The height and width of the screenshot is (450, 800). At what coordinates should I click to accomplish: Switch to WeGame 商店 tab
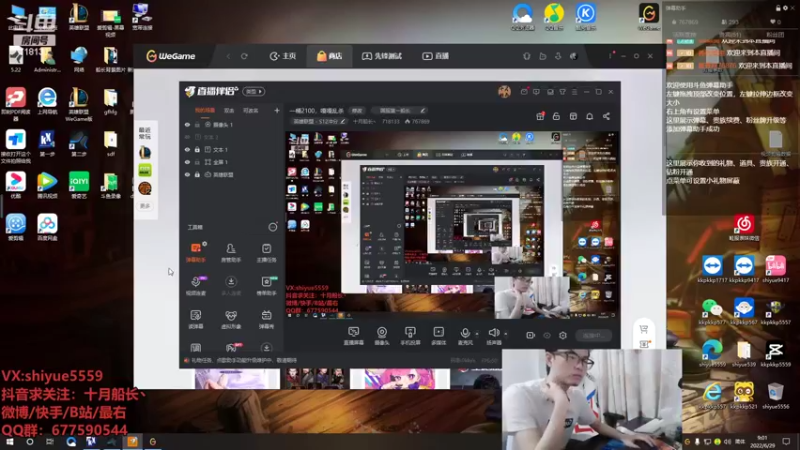point(330,56)
